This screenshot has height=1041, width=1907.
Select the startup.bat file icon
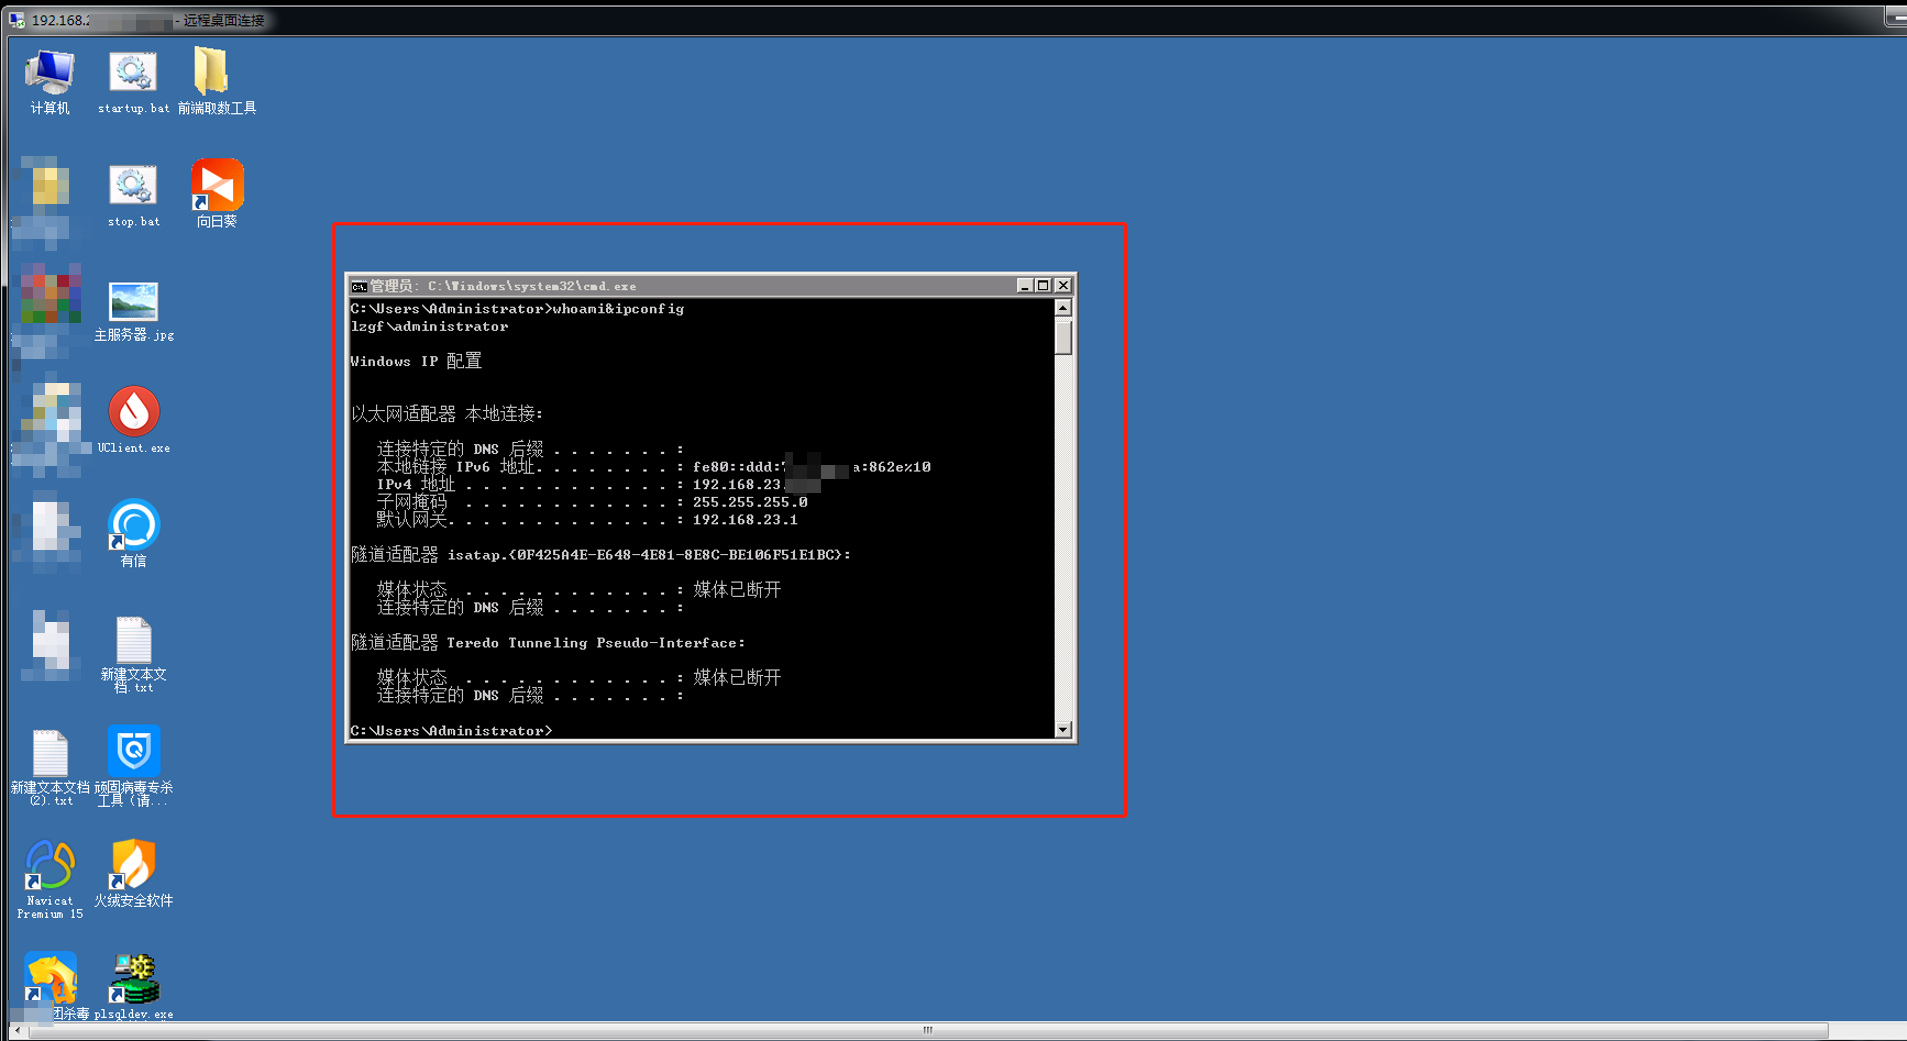[x=133, y=75]
